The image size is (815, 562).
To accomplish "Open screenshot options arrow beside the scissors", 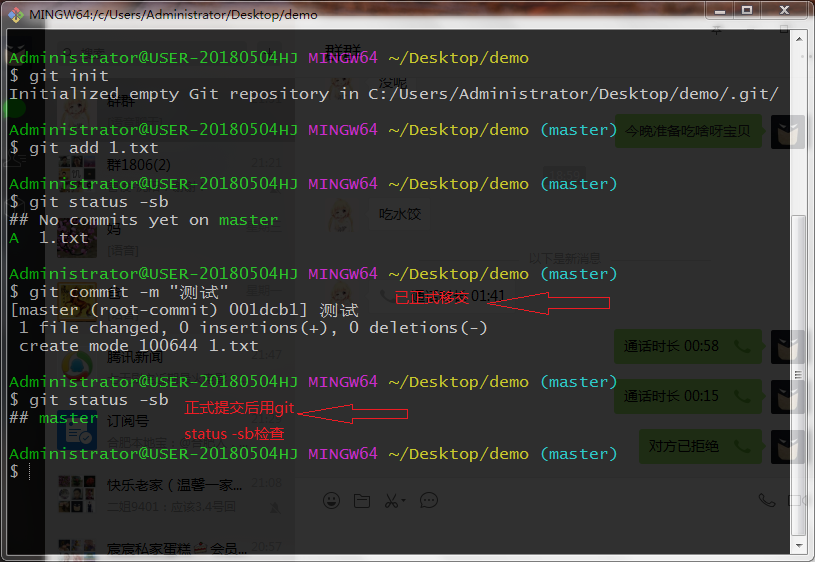I will pyautogui.click(x=403, y=501).
